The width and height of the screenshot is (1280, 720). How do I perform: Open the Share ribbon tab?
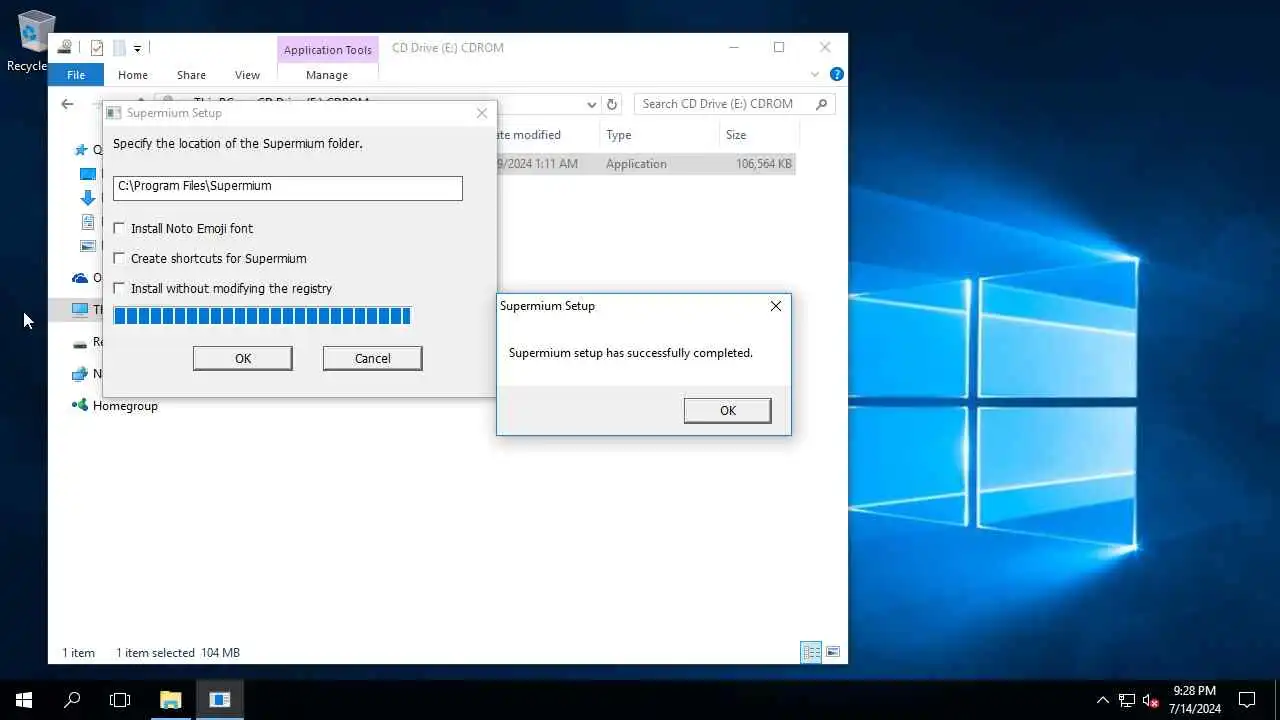click(191, 75)
